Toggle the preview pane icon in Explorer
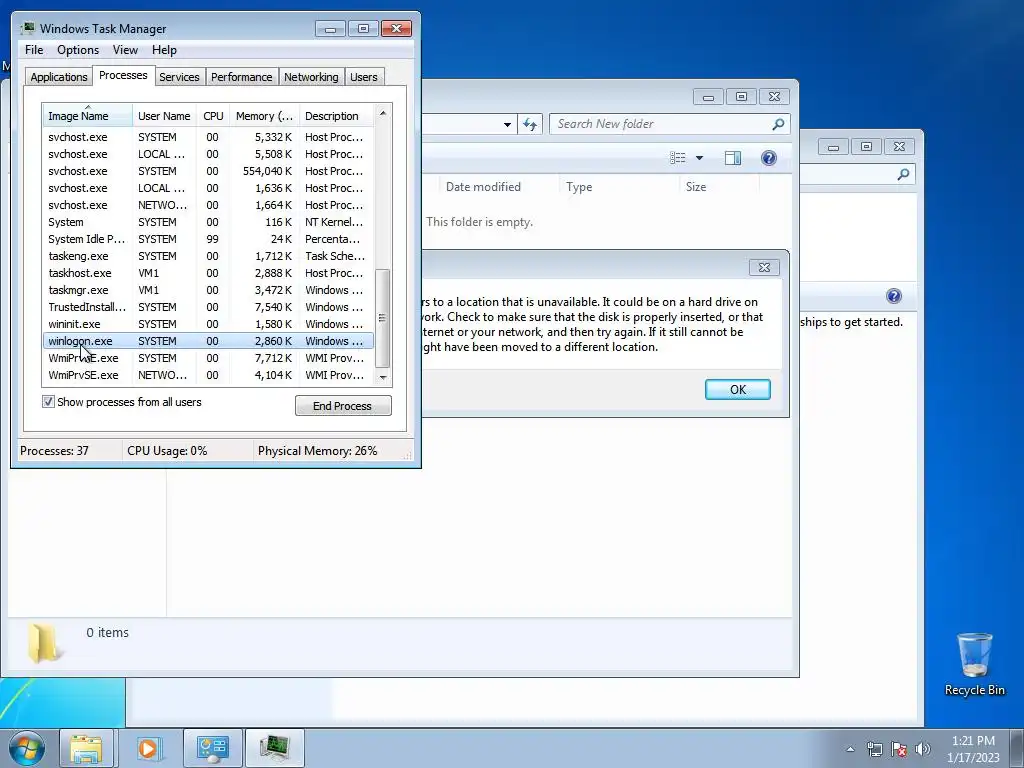1024x768 pixels. 733,158
